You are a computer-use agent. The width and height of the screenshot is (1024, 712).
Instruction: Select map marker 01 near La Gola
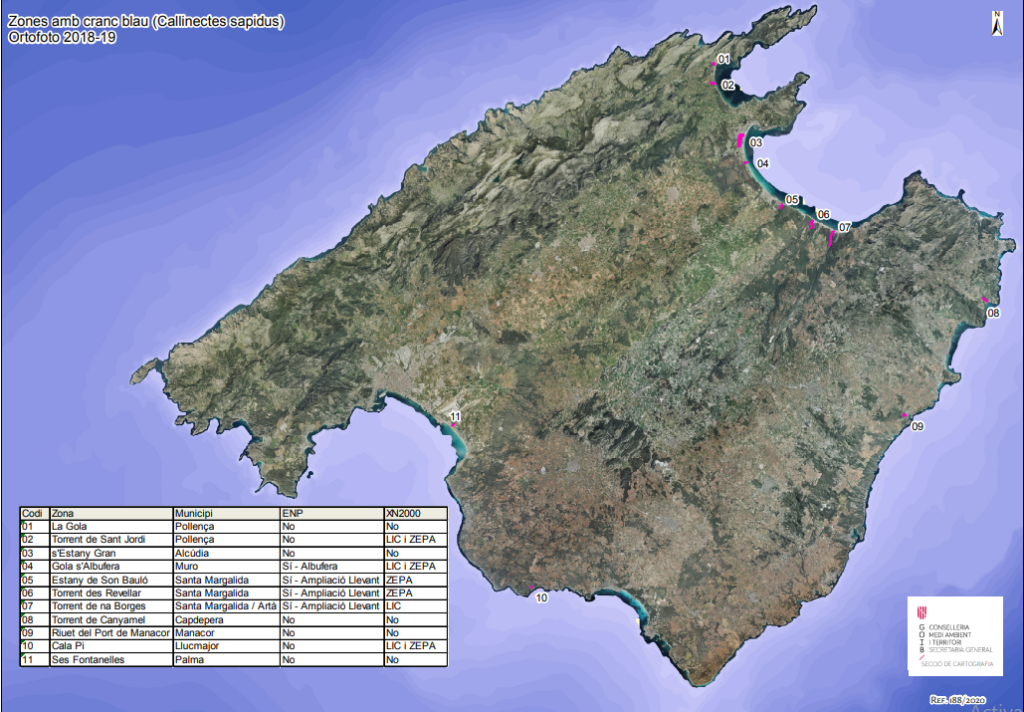point(715,62)
